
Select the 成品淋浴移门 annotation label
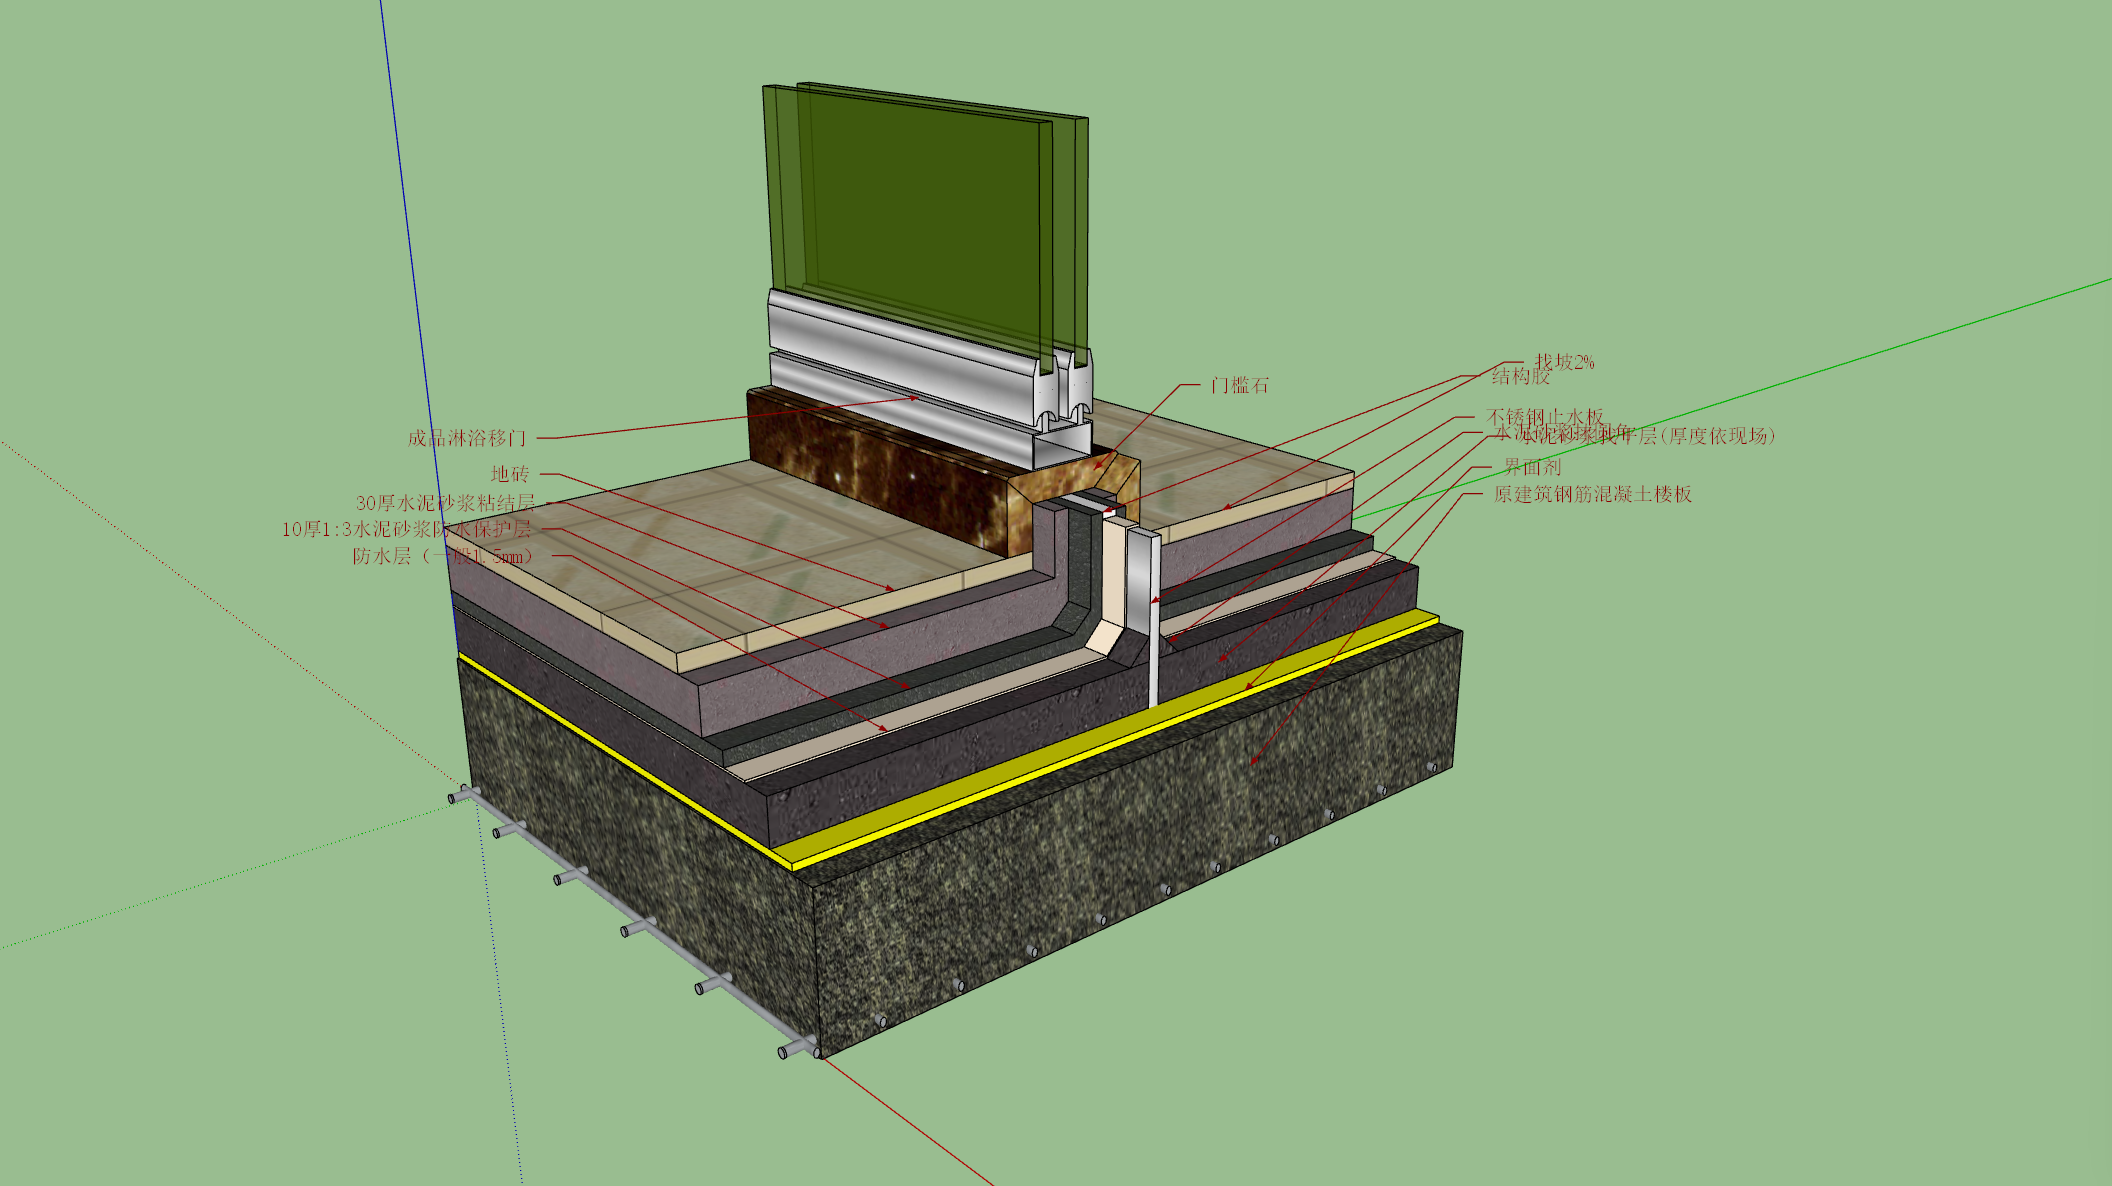(x=466, y=438)
